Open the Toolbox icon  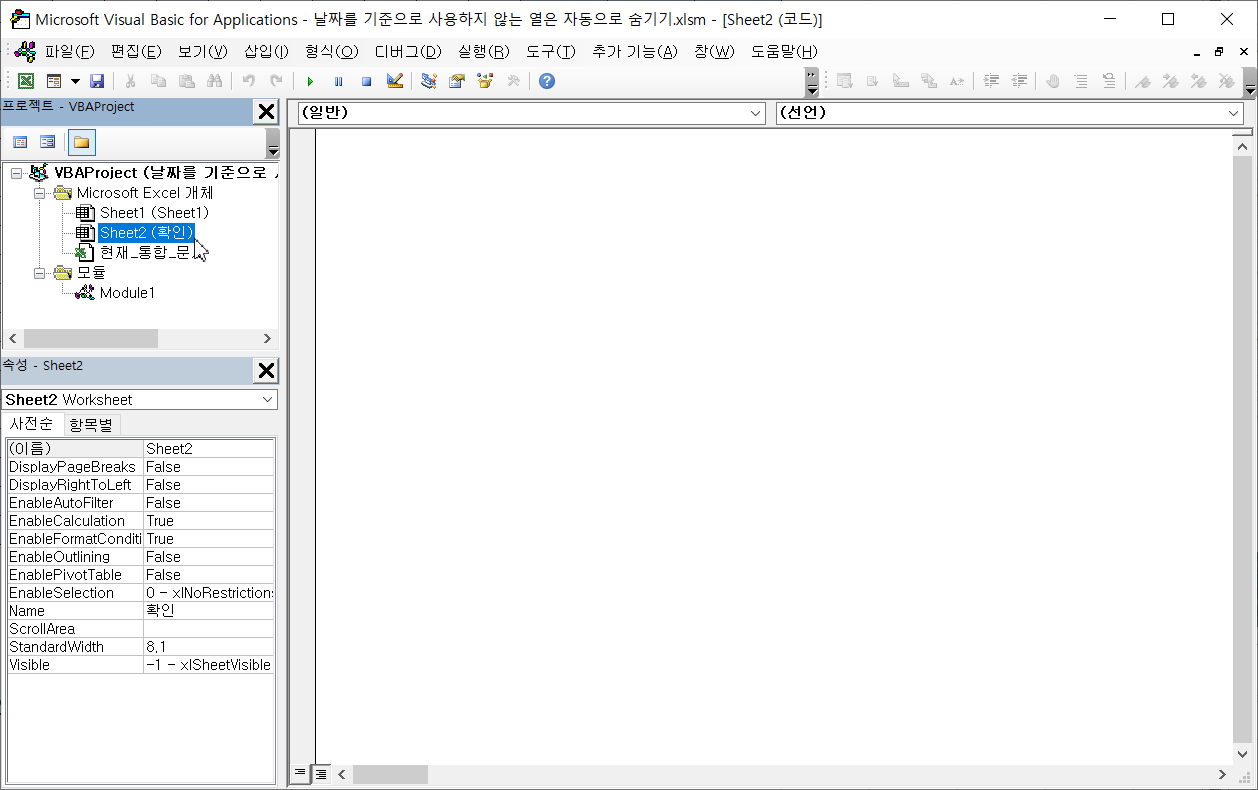coord(513,81)
